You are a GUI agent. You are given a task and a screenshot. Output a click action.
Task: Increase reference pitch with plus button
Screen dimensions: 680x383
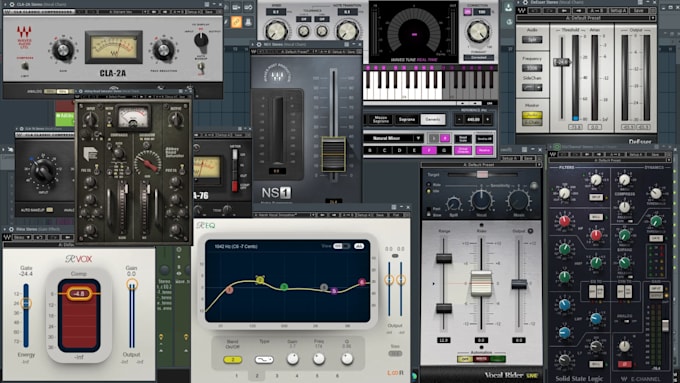point(487,119)
